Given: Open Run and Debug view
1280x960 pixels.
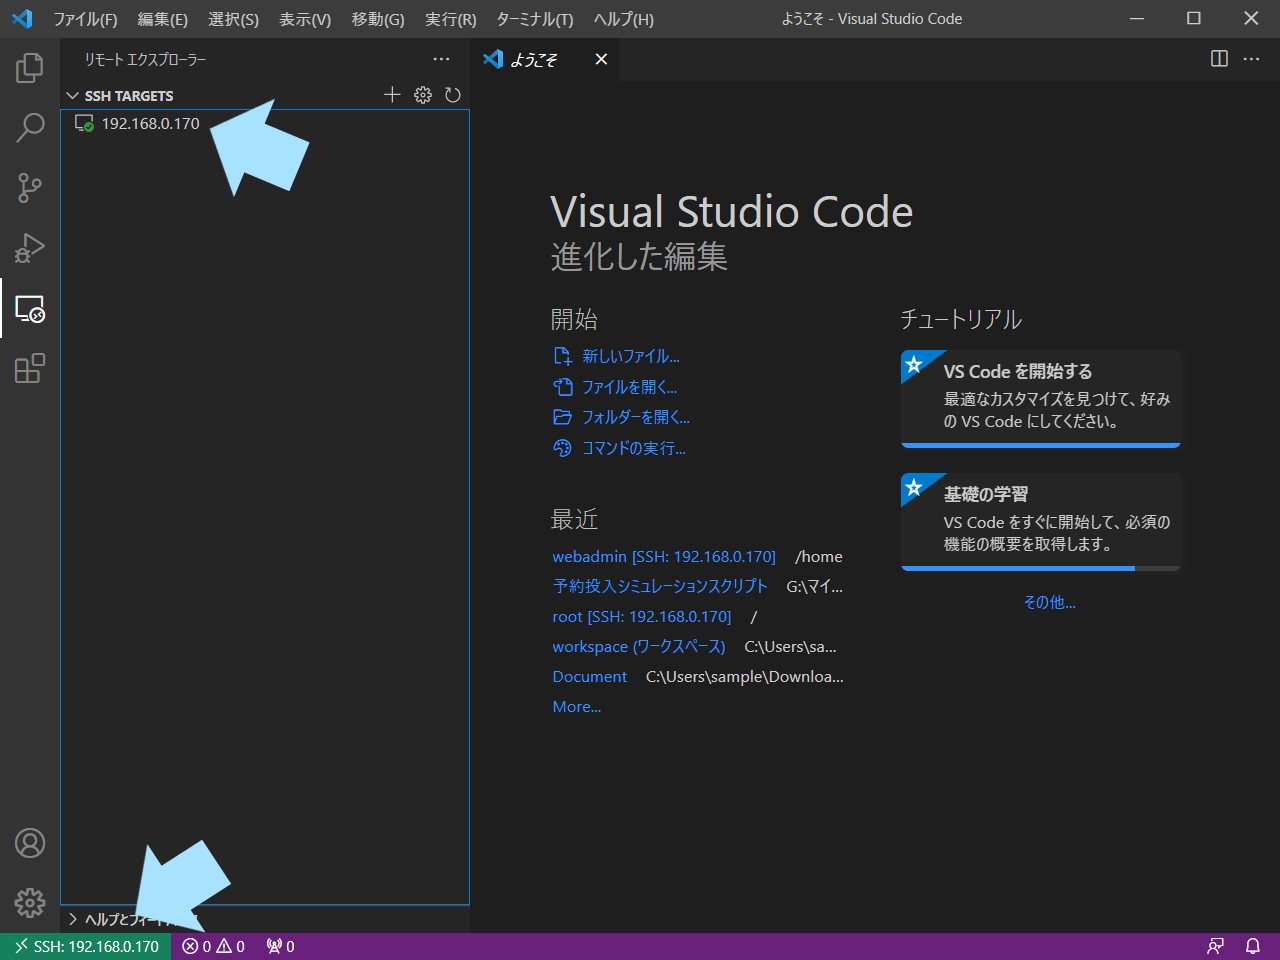Looking at the screenshot, I should [x=30, y=248].
